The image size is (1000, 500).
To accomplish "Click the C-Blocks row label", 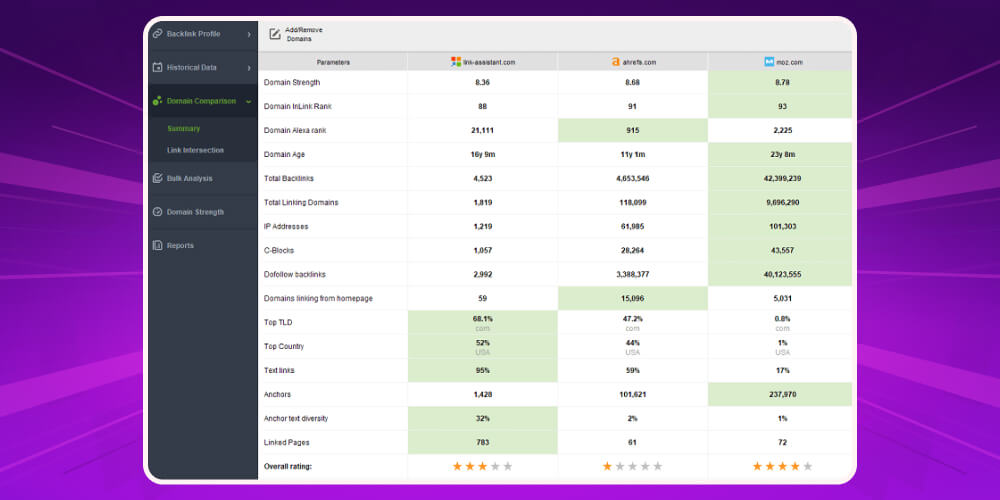I will [x=279, y=250].
